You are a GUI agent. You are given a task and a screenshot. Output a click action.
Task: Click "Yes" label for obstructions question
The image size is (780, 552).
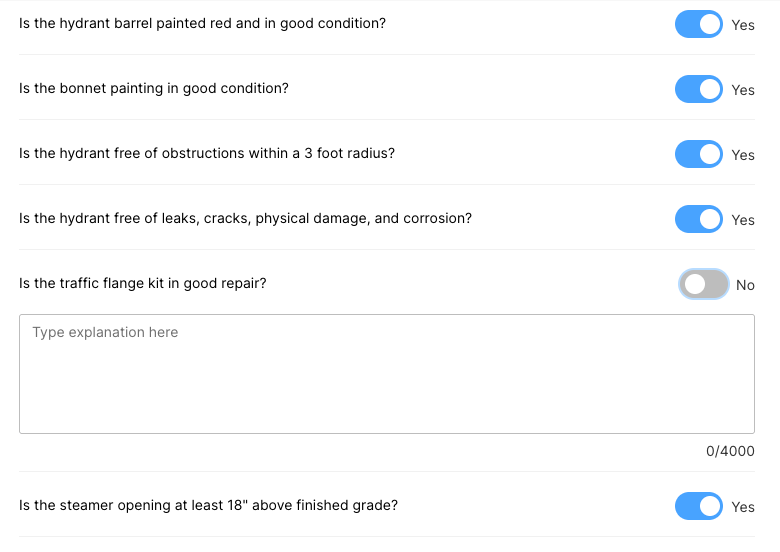tap(743, 155)
